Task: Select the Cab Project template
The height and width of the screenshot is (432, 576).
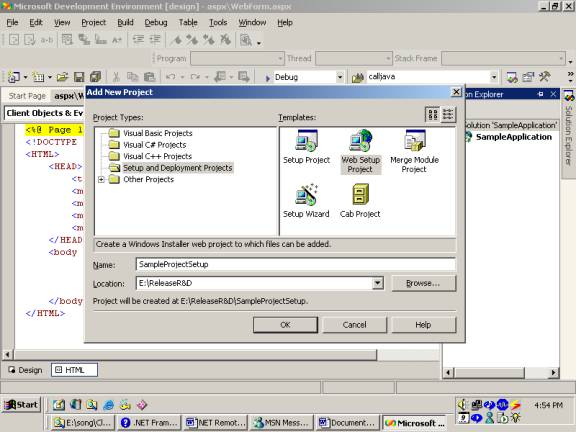Action: [x=360, y=201]
